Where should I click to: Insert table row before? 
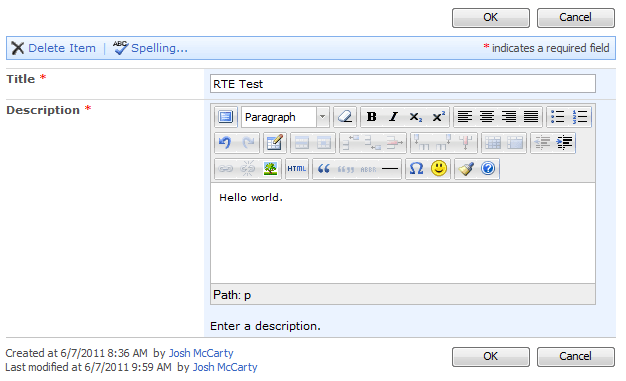click(351, 143)
